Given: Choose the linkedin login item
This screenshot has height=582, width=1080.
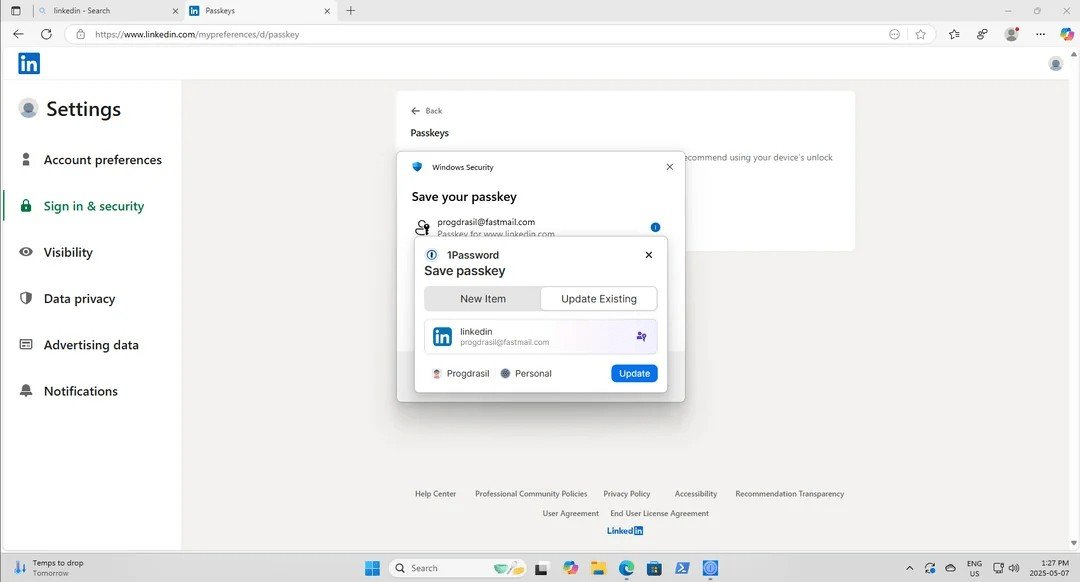Looking at the screenshot, I should [541, 337].
